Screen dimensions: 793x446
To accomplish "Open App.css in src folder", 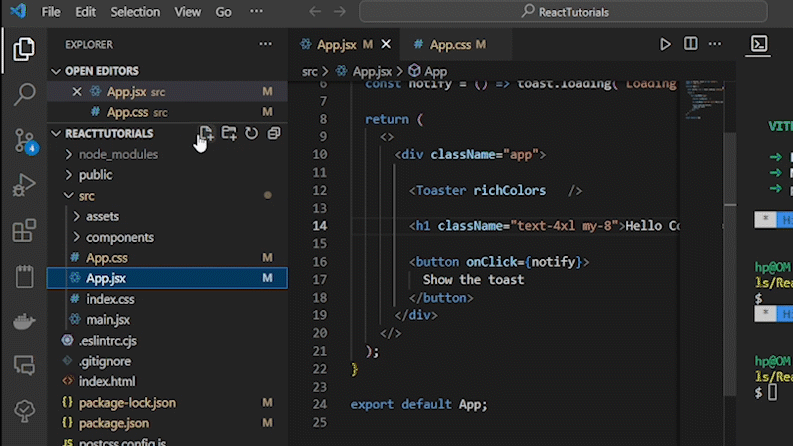I will click(167, 258).
